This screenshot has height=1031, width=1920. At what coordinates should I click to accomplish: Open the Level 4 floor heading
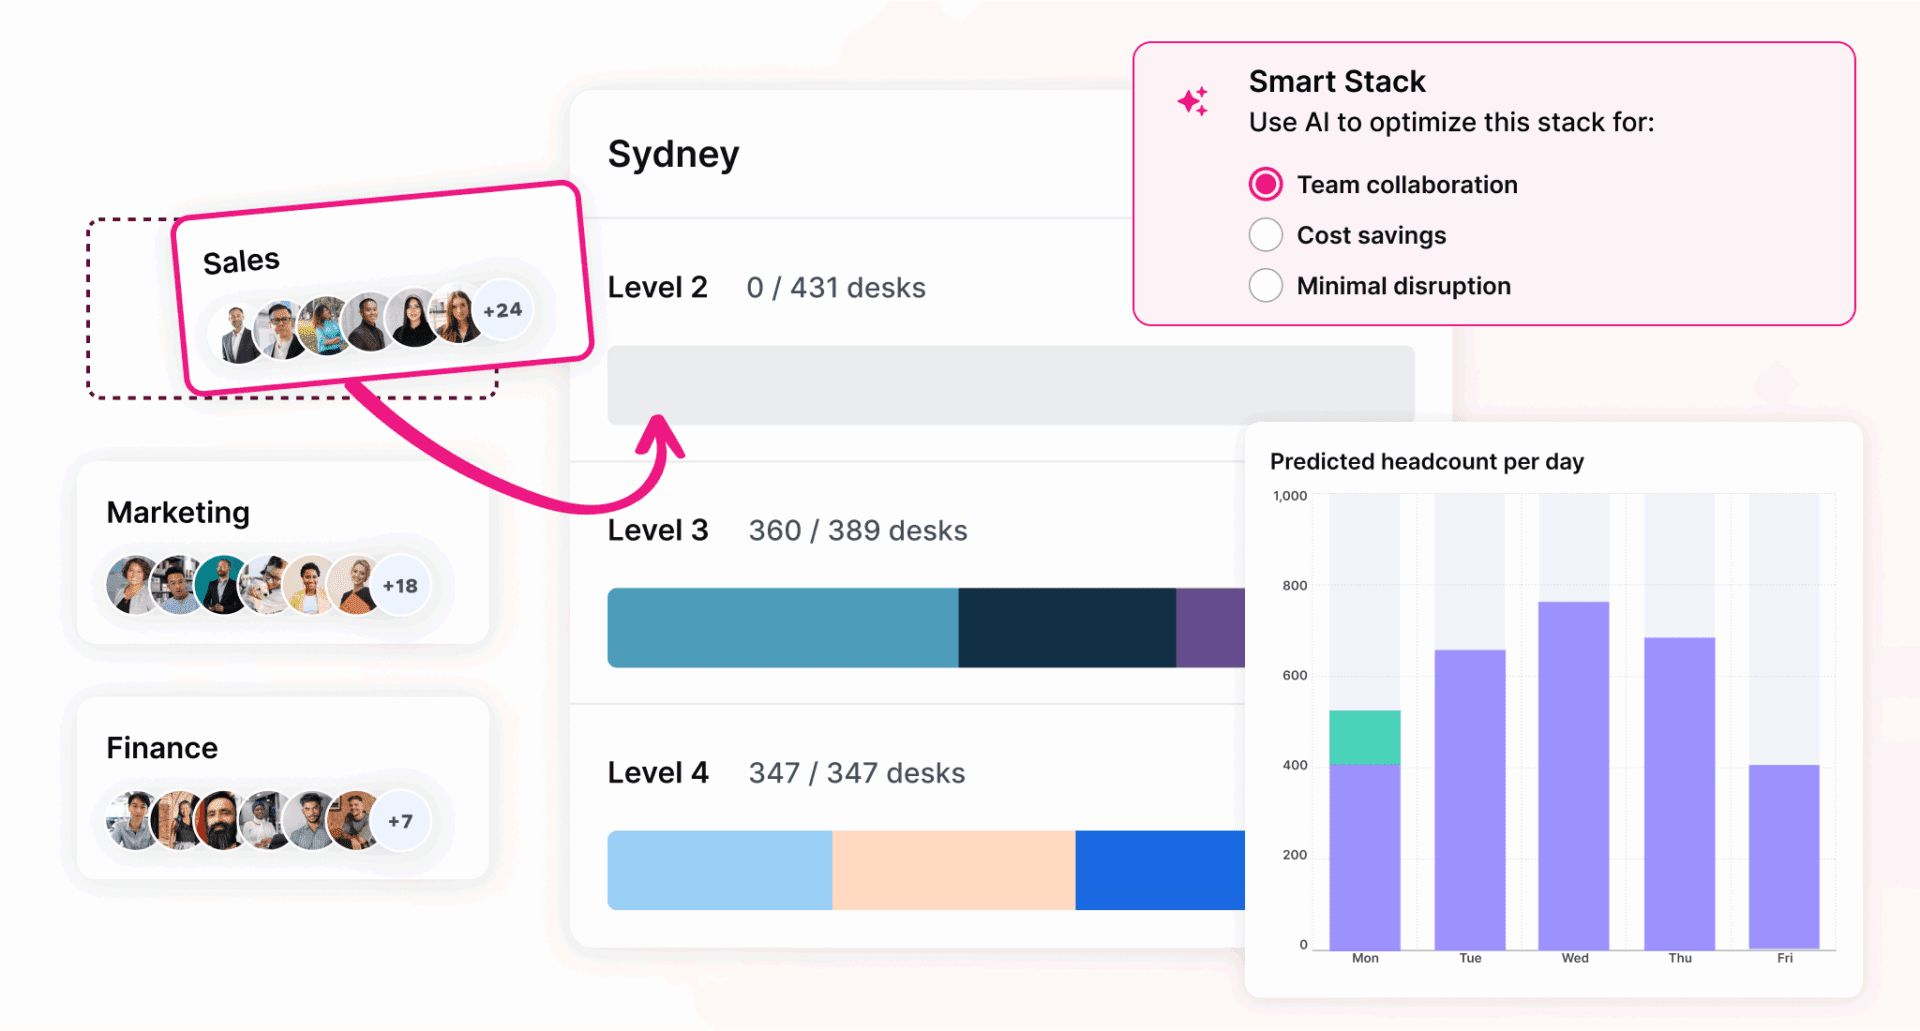tap(657, 773)
